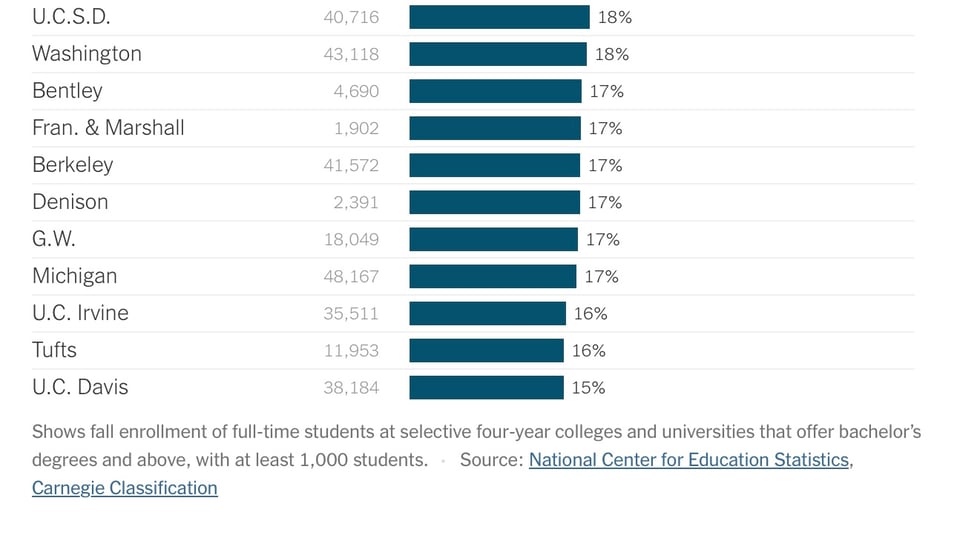Select the Berkeley bar

pos(494,165)
